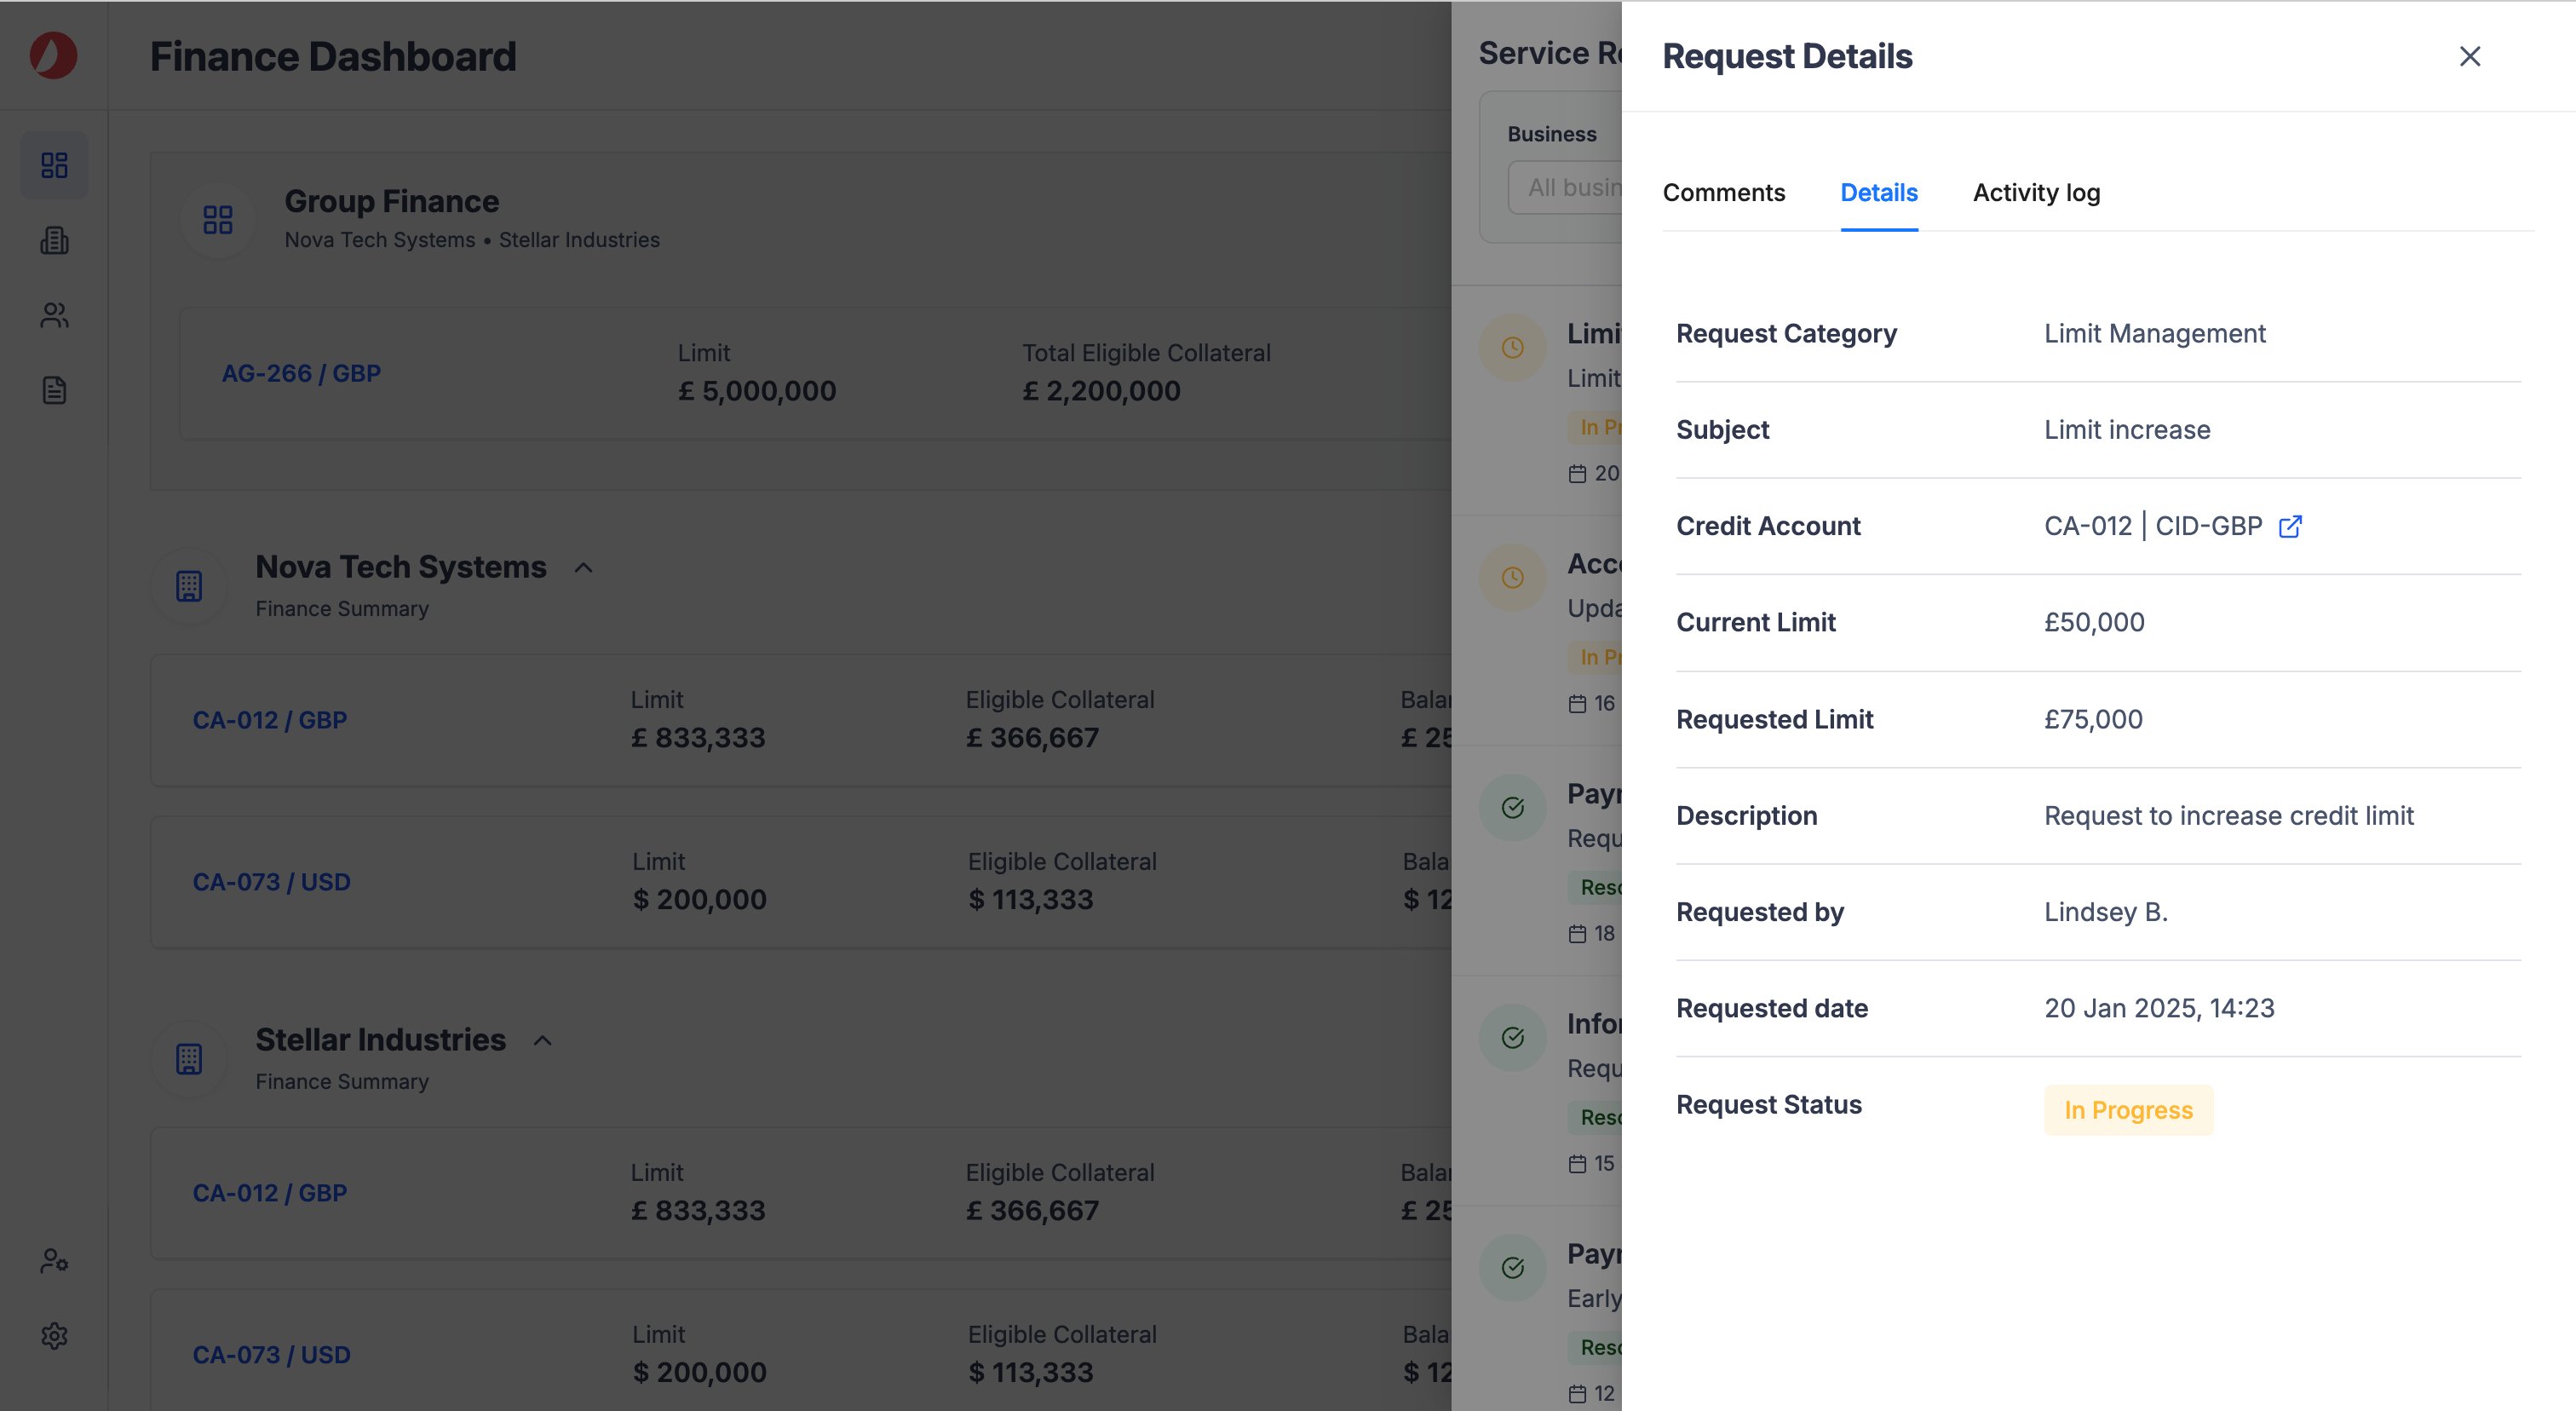Collapse the Stellar Industries section
The height and width of the screenshot is (1411, 2576).
542,1041
